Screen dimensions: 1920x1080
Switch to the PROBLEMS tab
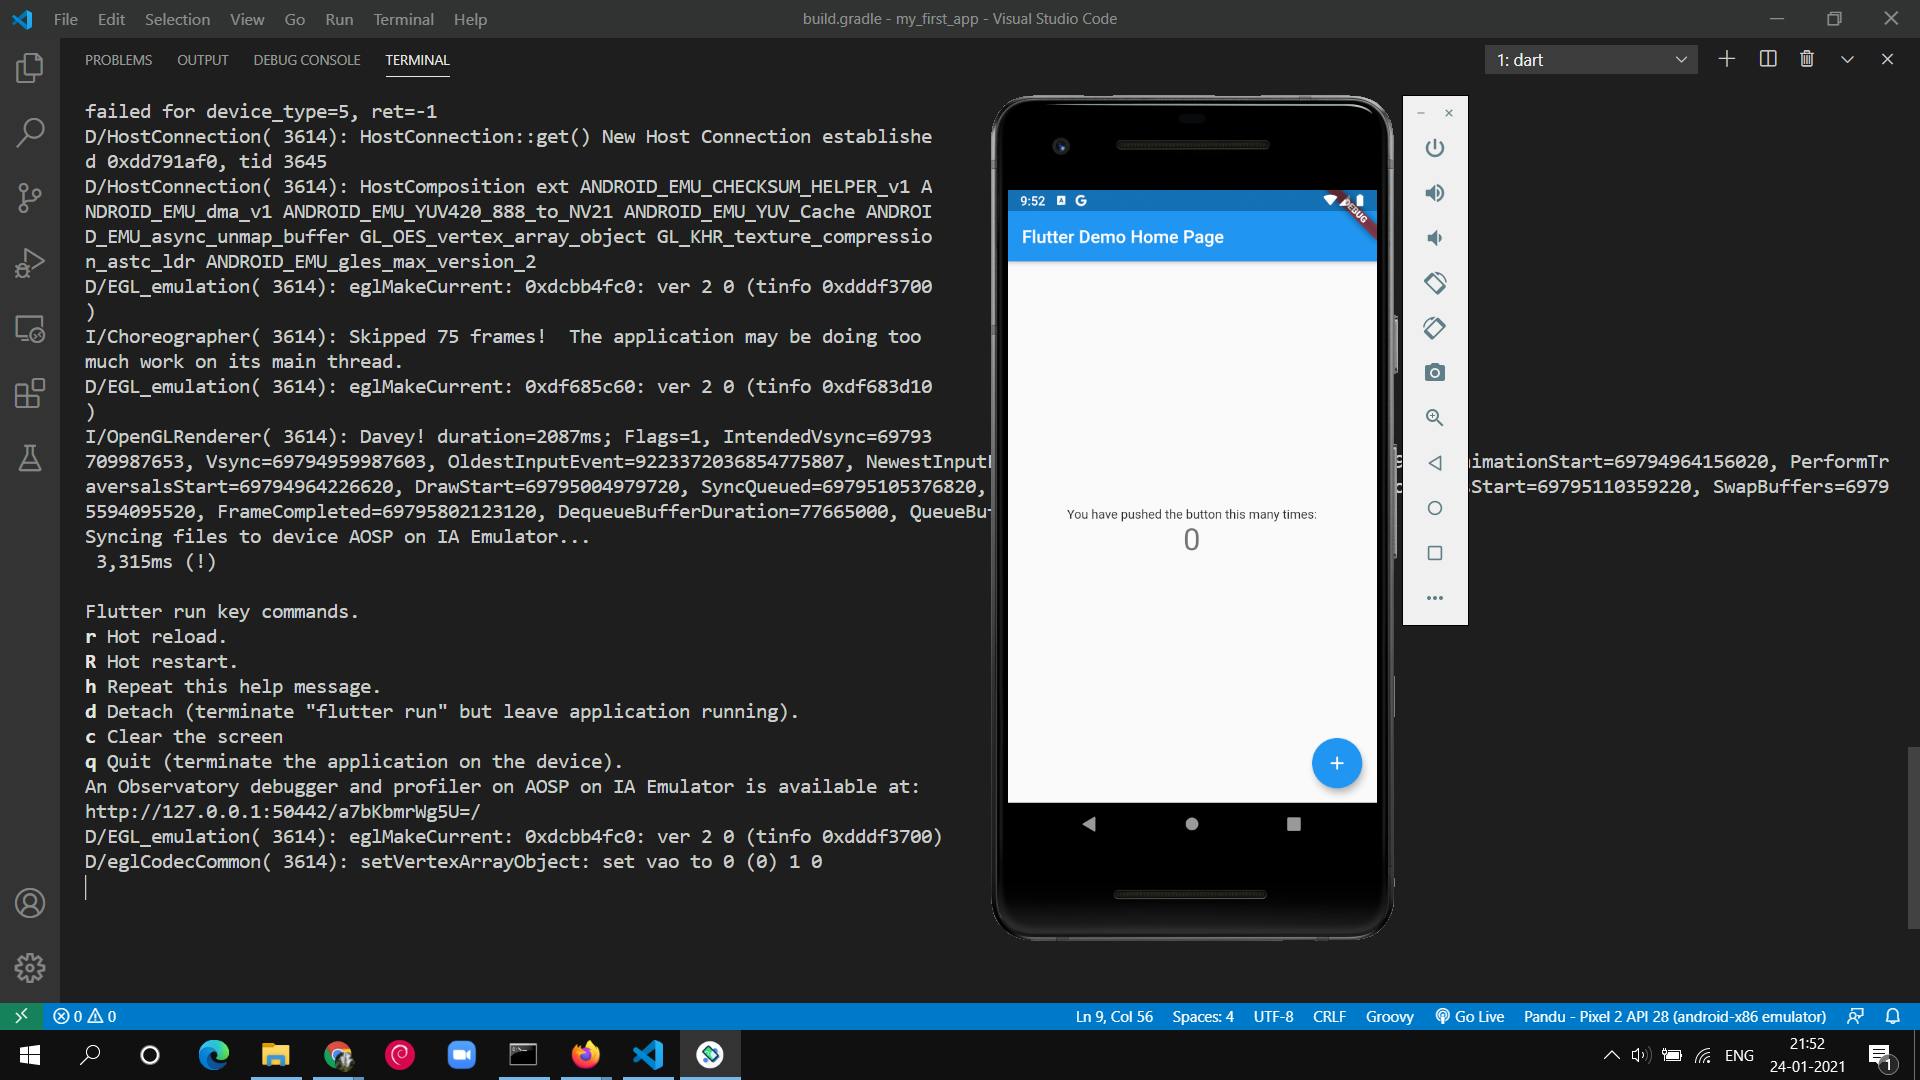coord(118,60)
